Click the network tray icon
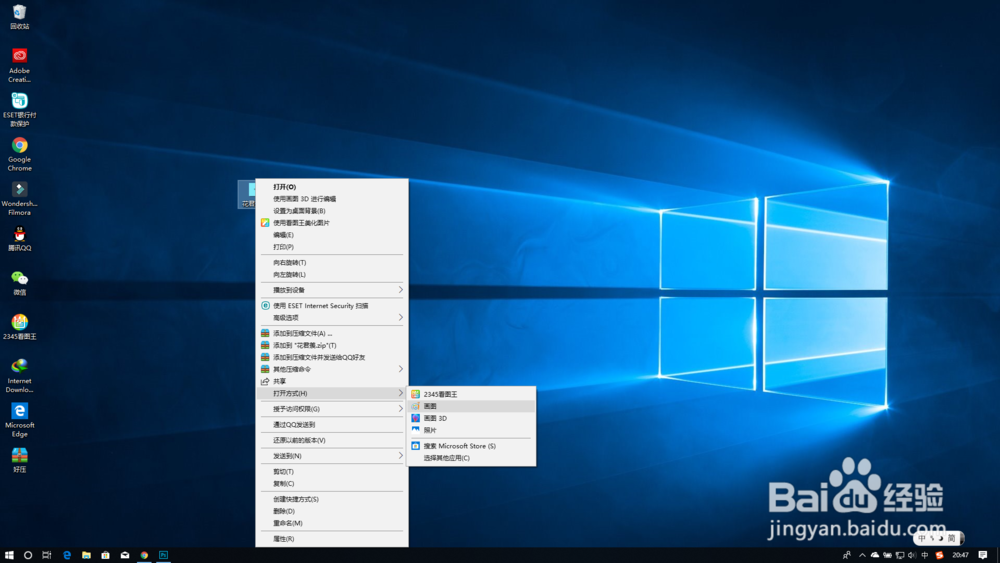This screenshot has height=563, width=1000. click(x=900, y=555)
